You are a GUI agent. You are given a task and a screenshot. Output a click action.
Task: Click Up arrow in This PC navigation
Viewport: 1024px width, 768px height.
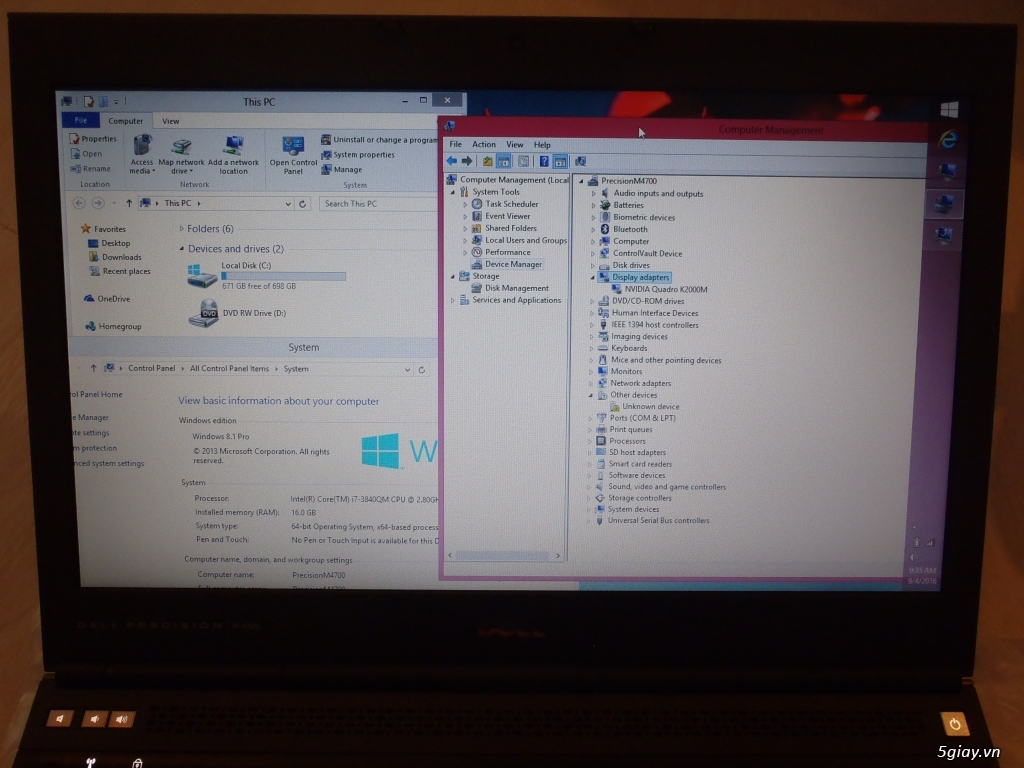[129, 203]
